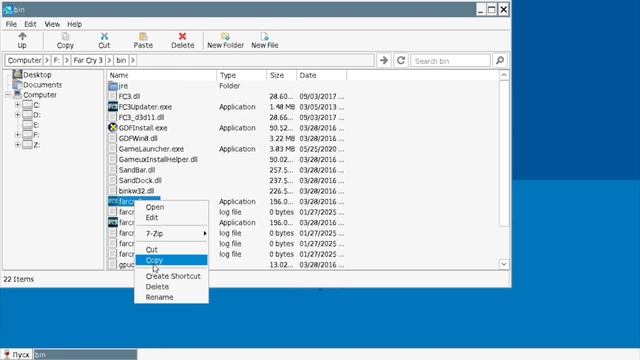This screenshot has width=640, height=360.
Task: Select the Desktop icon in sidebar
Action: pos(17,74)
